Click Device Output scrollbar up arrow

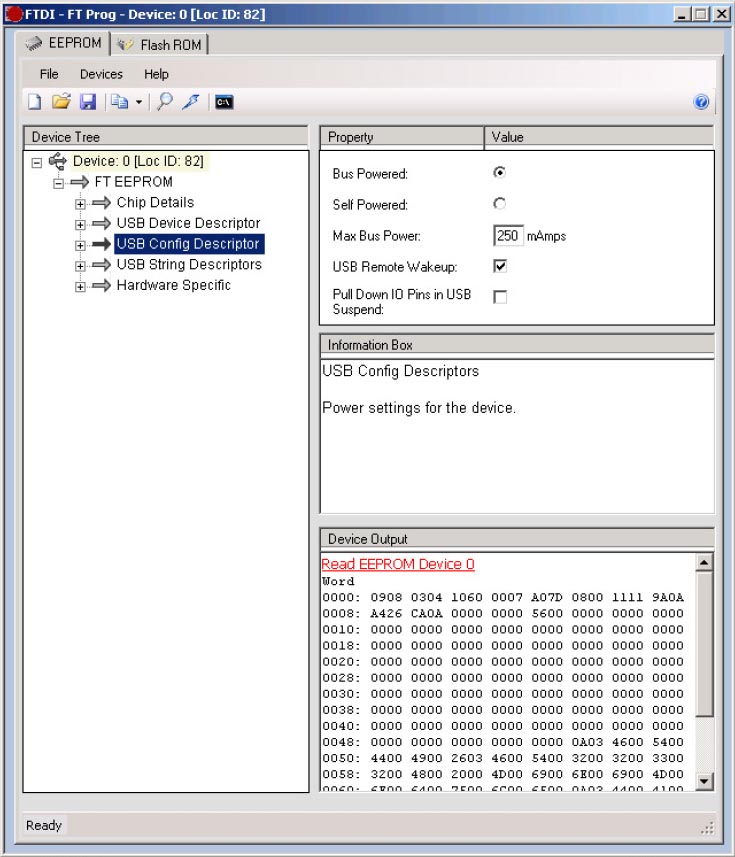click(x=704, y=562)
